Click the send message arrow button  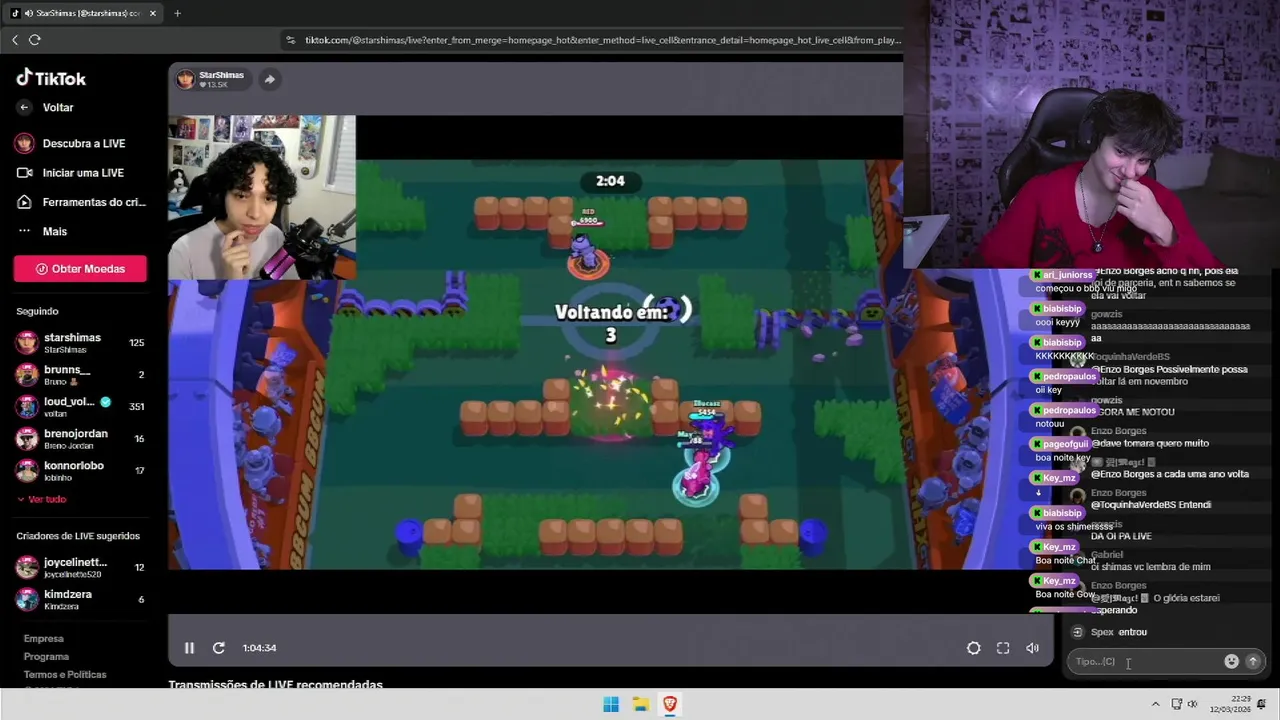pos(1253,661)
